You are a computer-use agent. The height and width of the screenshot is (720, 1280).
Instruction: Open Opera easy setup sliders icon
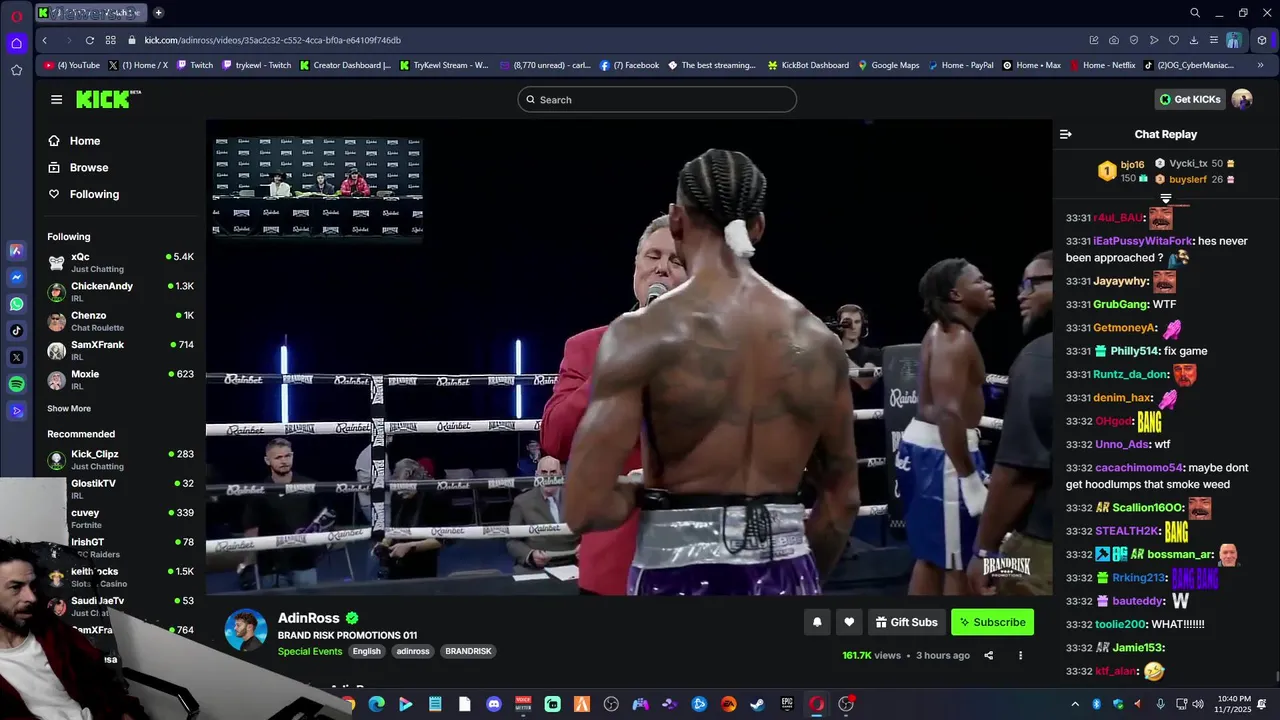coord(1213,40)
